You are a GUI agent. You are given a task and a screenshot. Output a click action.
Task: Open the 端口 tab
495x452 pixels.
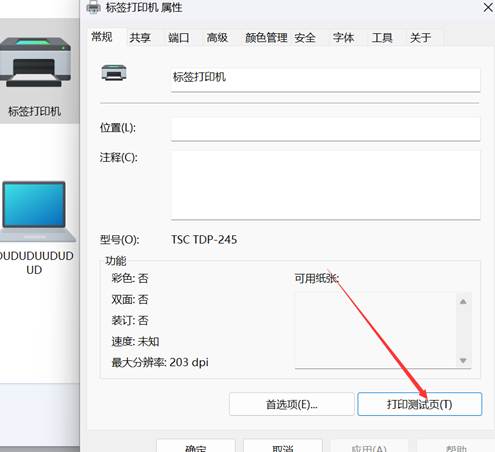[x=179, y=38]
